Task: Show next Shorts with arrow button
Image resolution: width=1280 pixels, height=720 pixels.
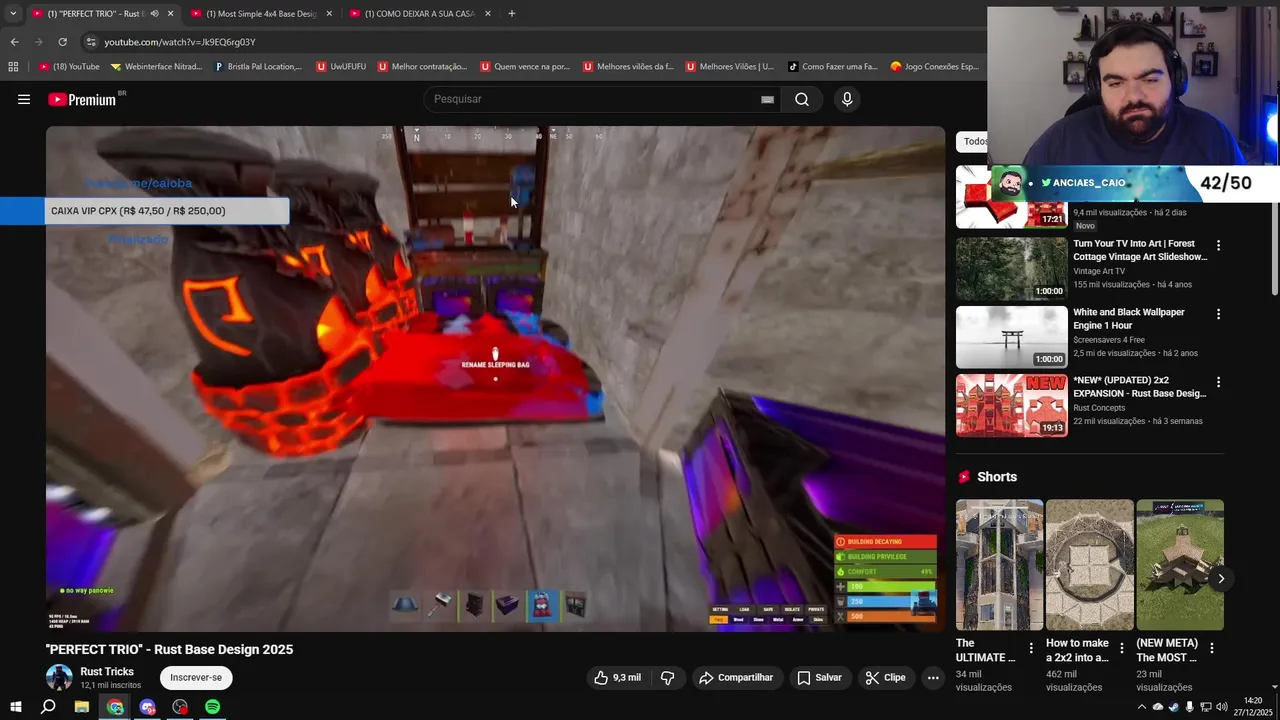Action: point(1221,579)
